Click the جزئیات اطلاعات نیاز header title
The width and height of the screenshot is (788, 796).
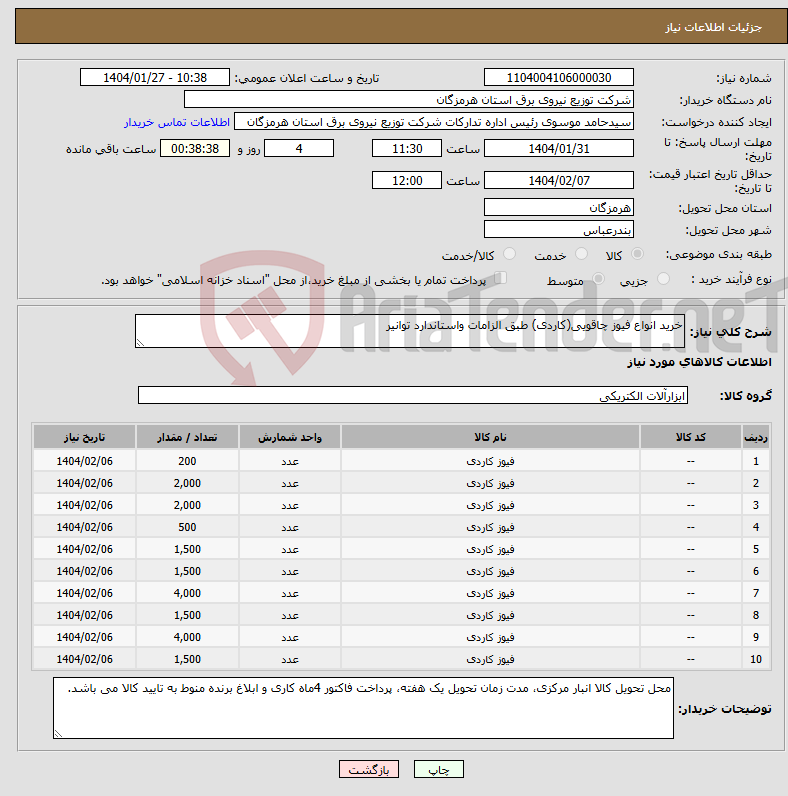click(x=713, y=27)
